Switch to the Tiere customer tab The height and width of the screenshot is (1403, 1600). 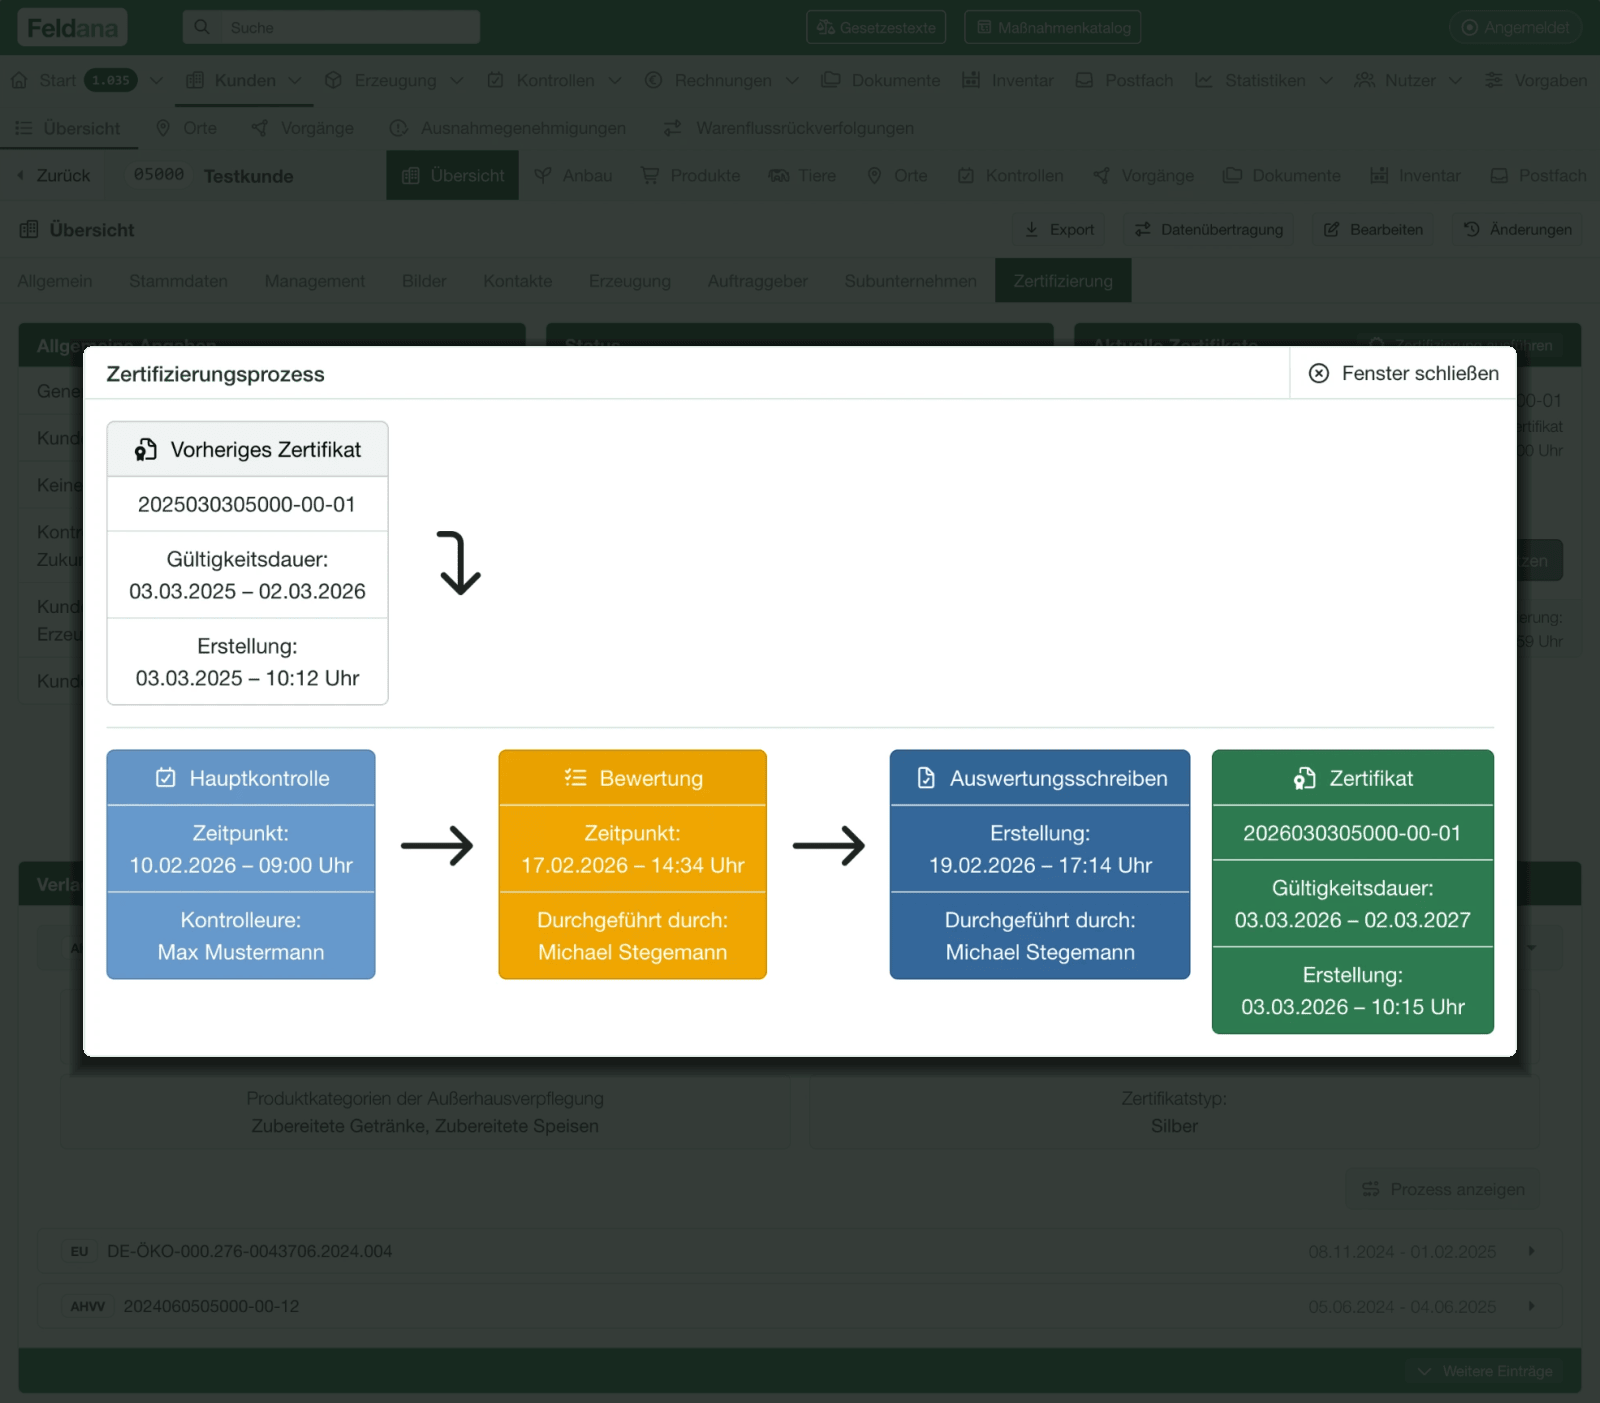pyautogui.click(x=802, y=175)
